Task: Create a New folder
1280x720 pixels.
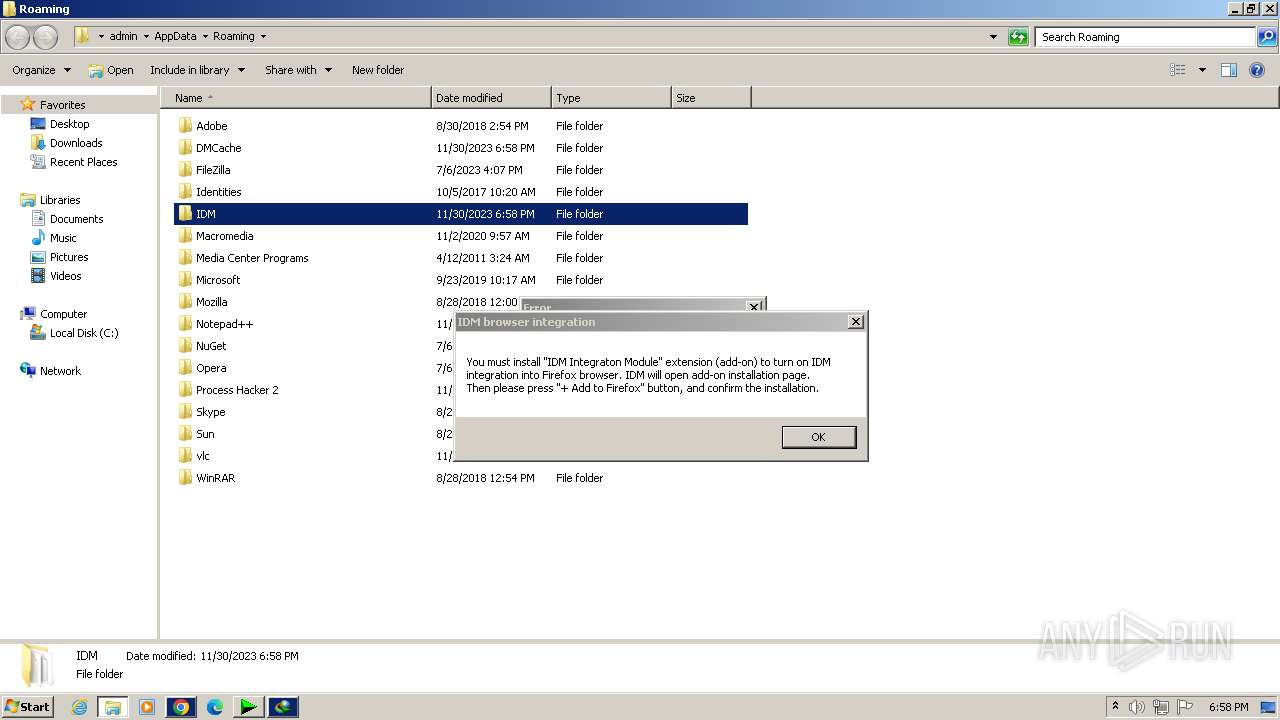Action: 378,70
